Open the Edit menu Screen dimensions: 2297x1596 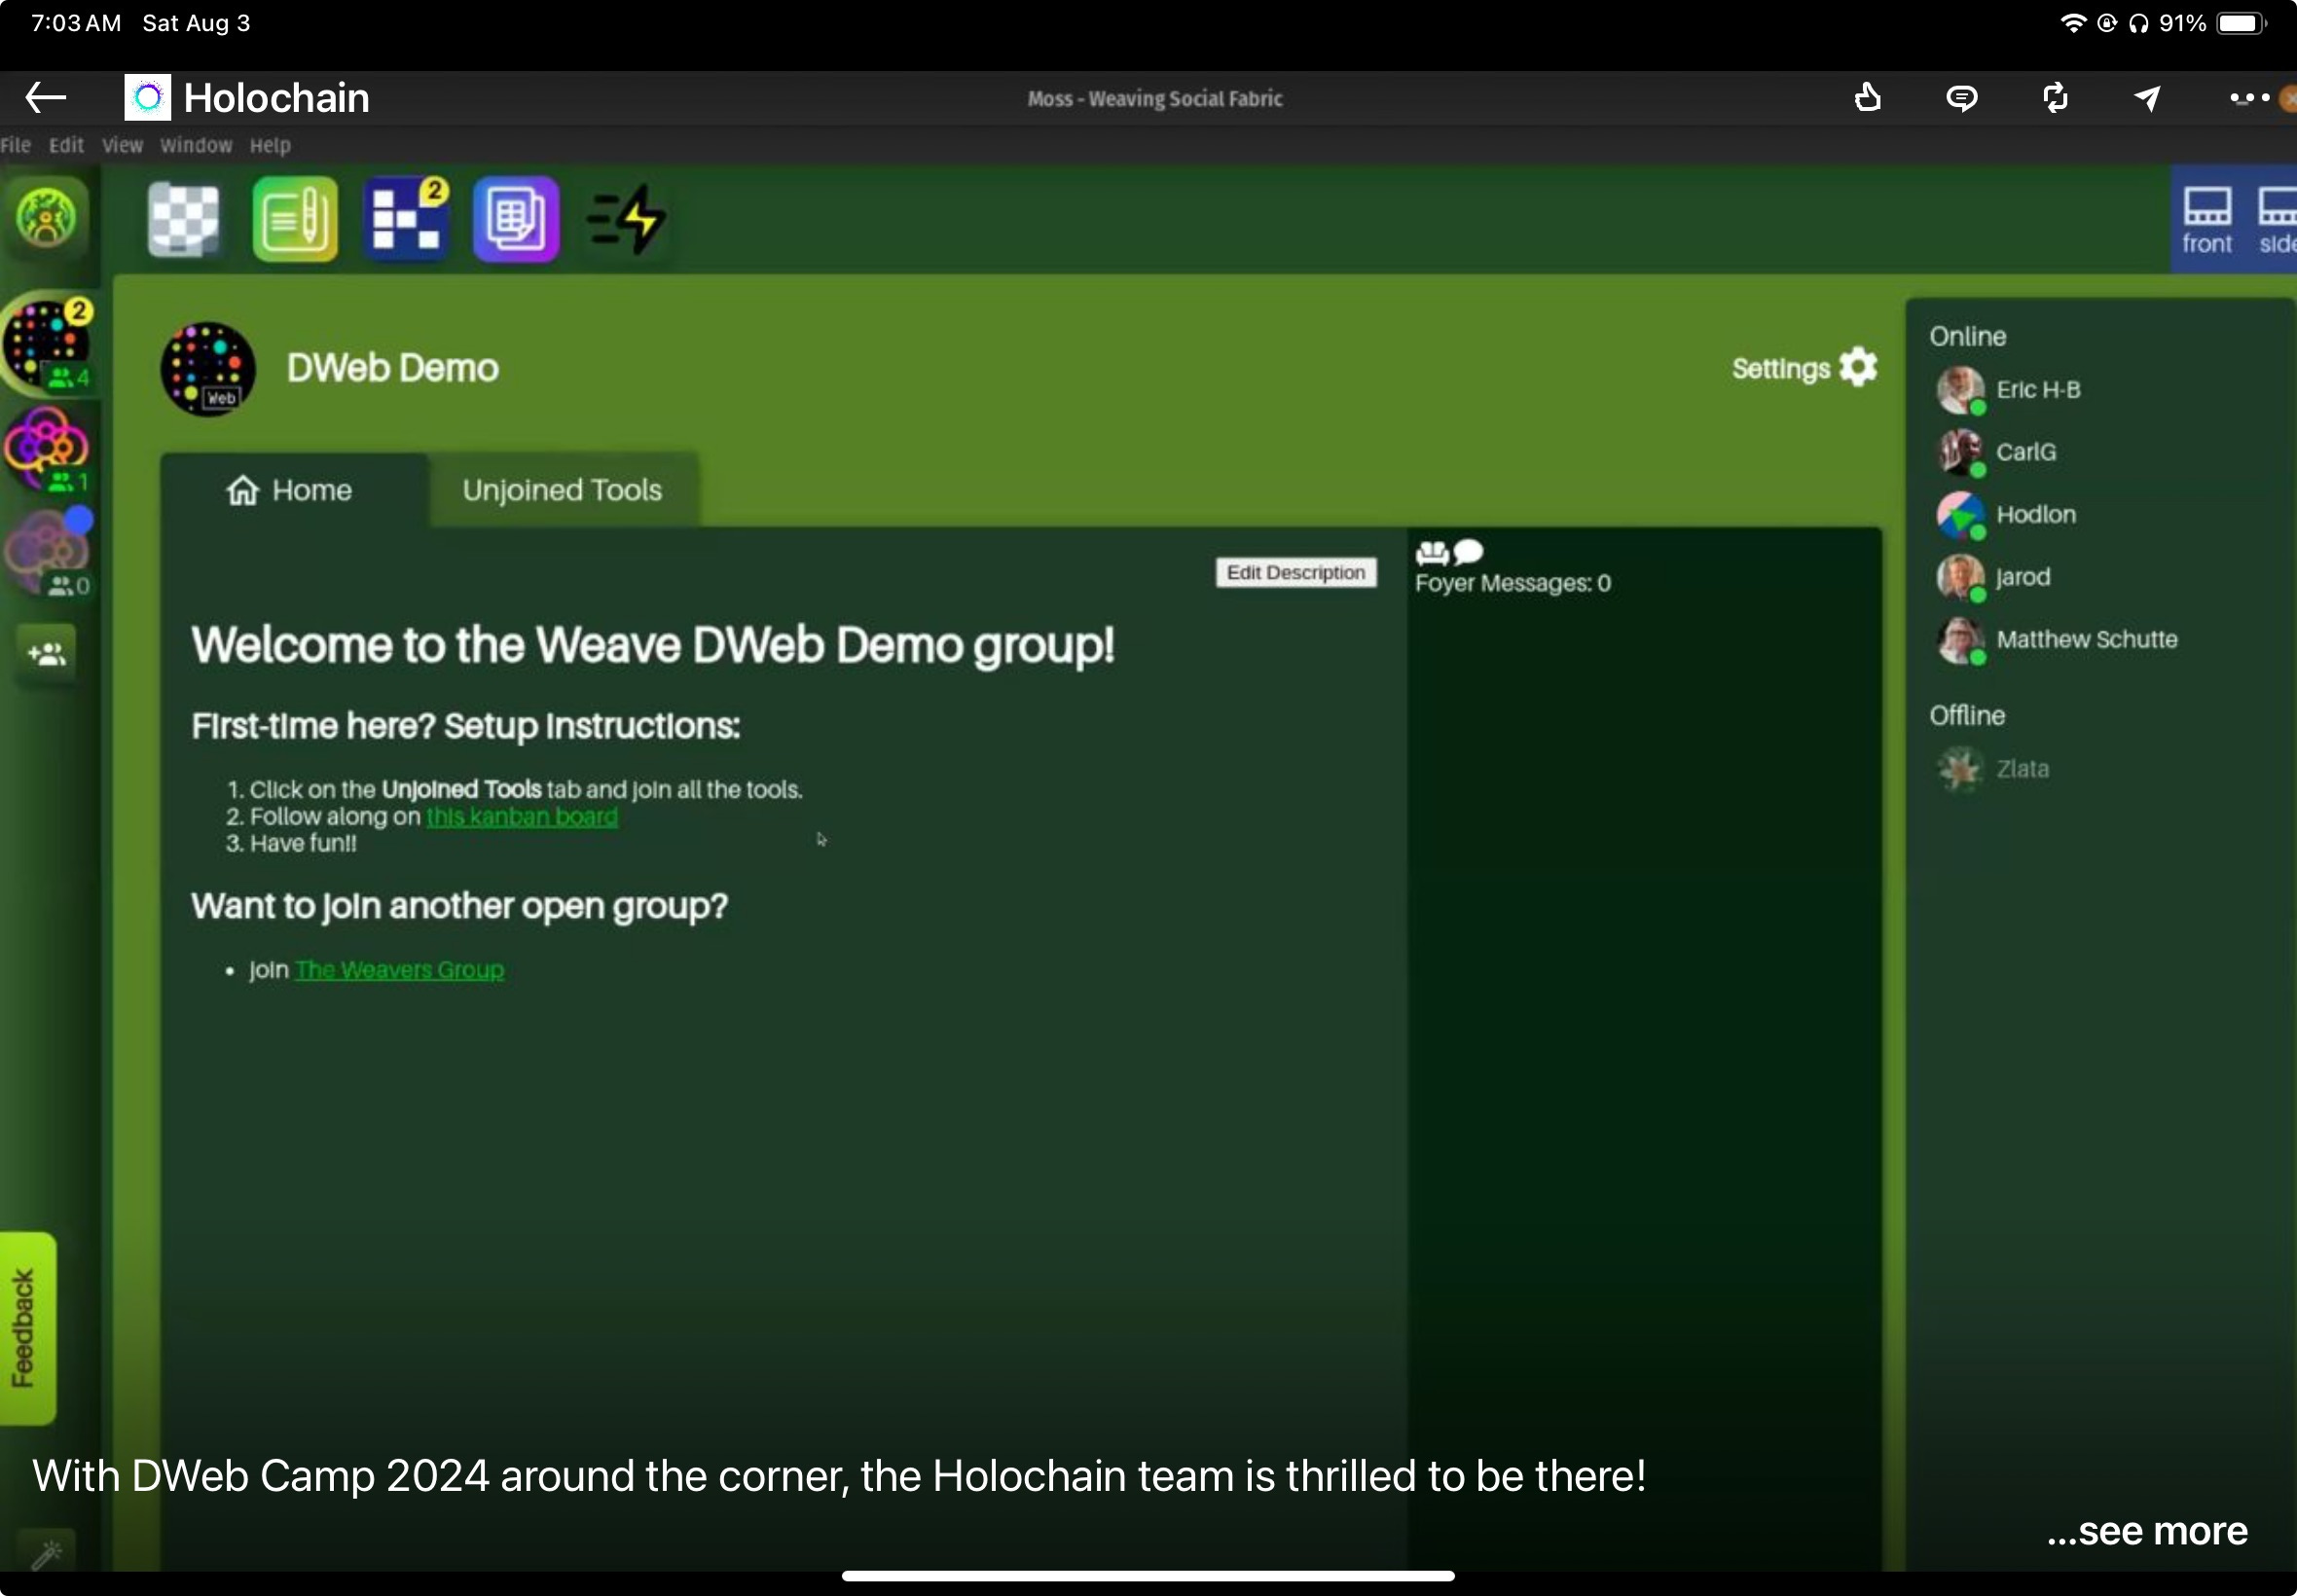tap(66, 145)
